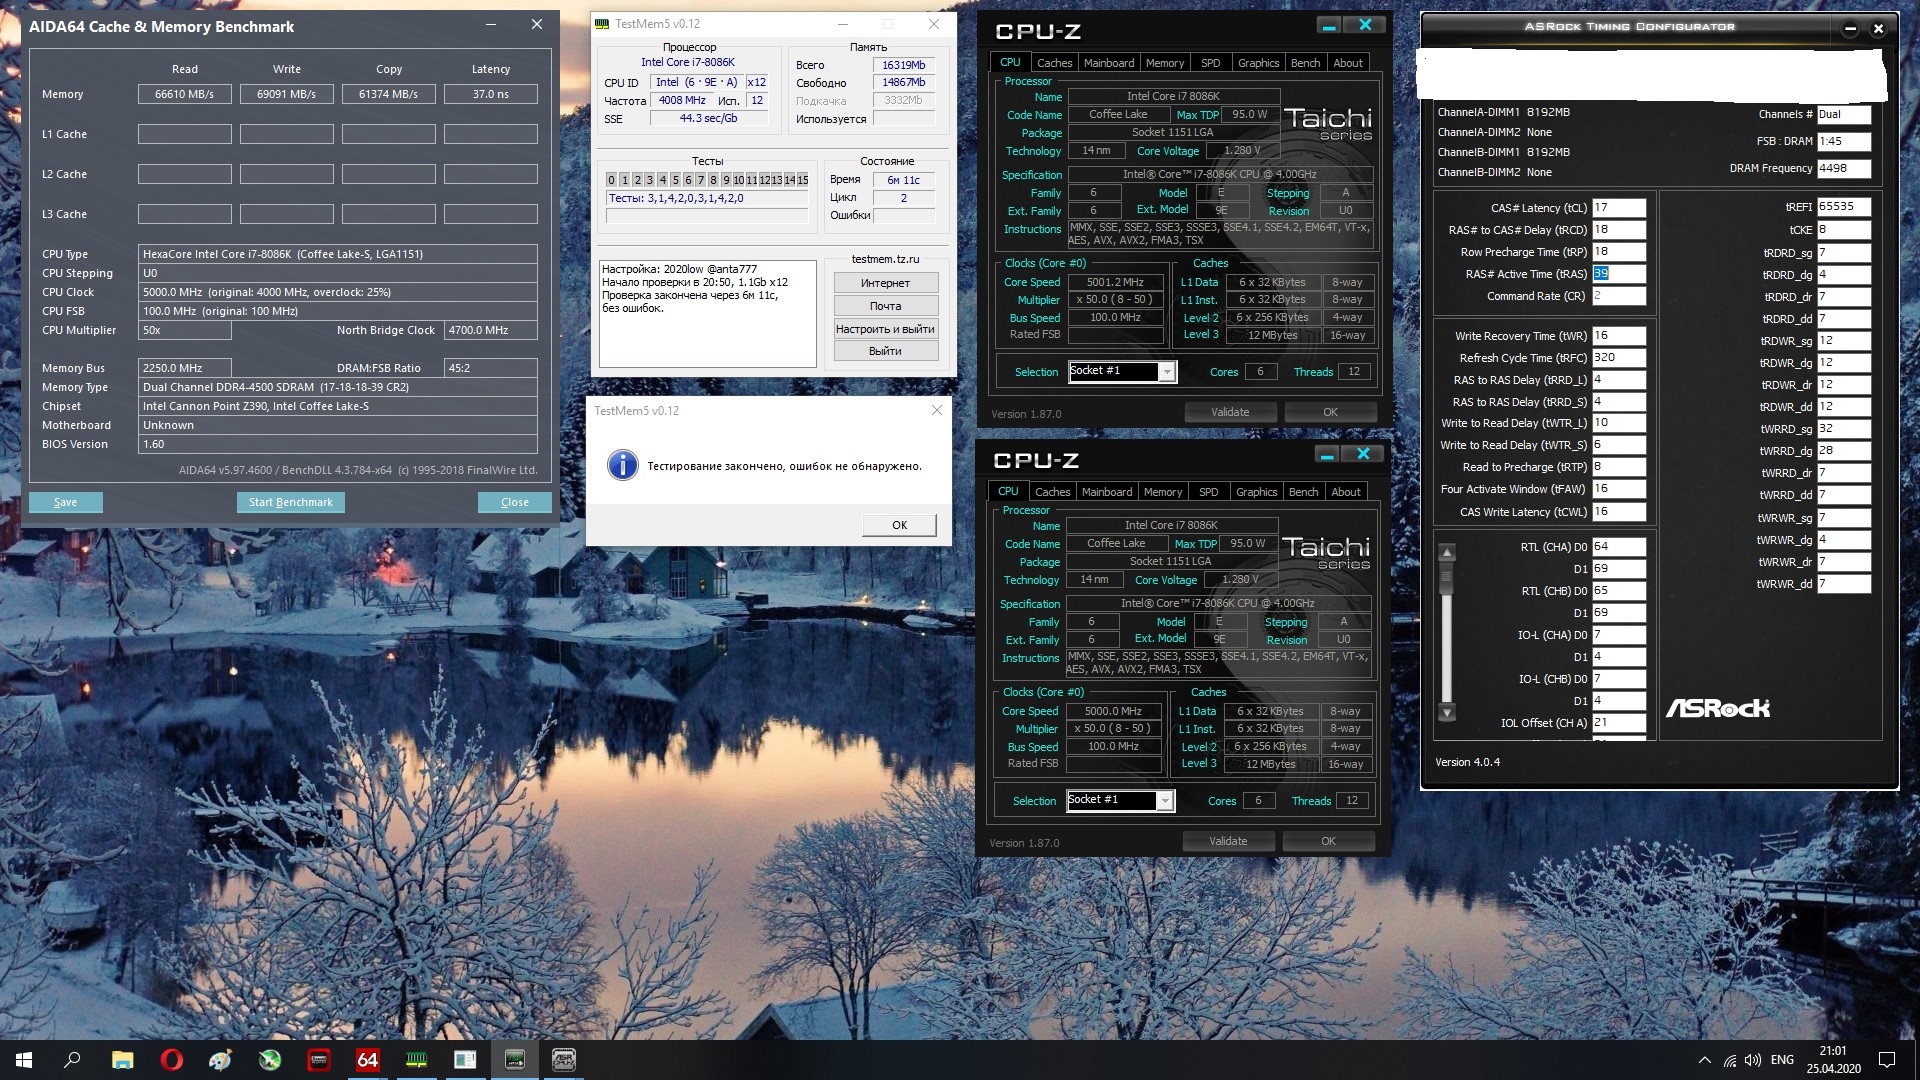Click the Paint palette taskbar icon
This screenshot has height=1080, width=1920.
point(220,1060)
